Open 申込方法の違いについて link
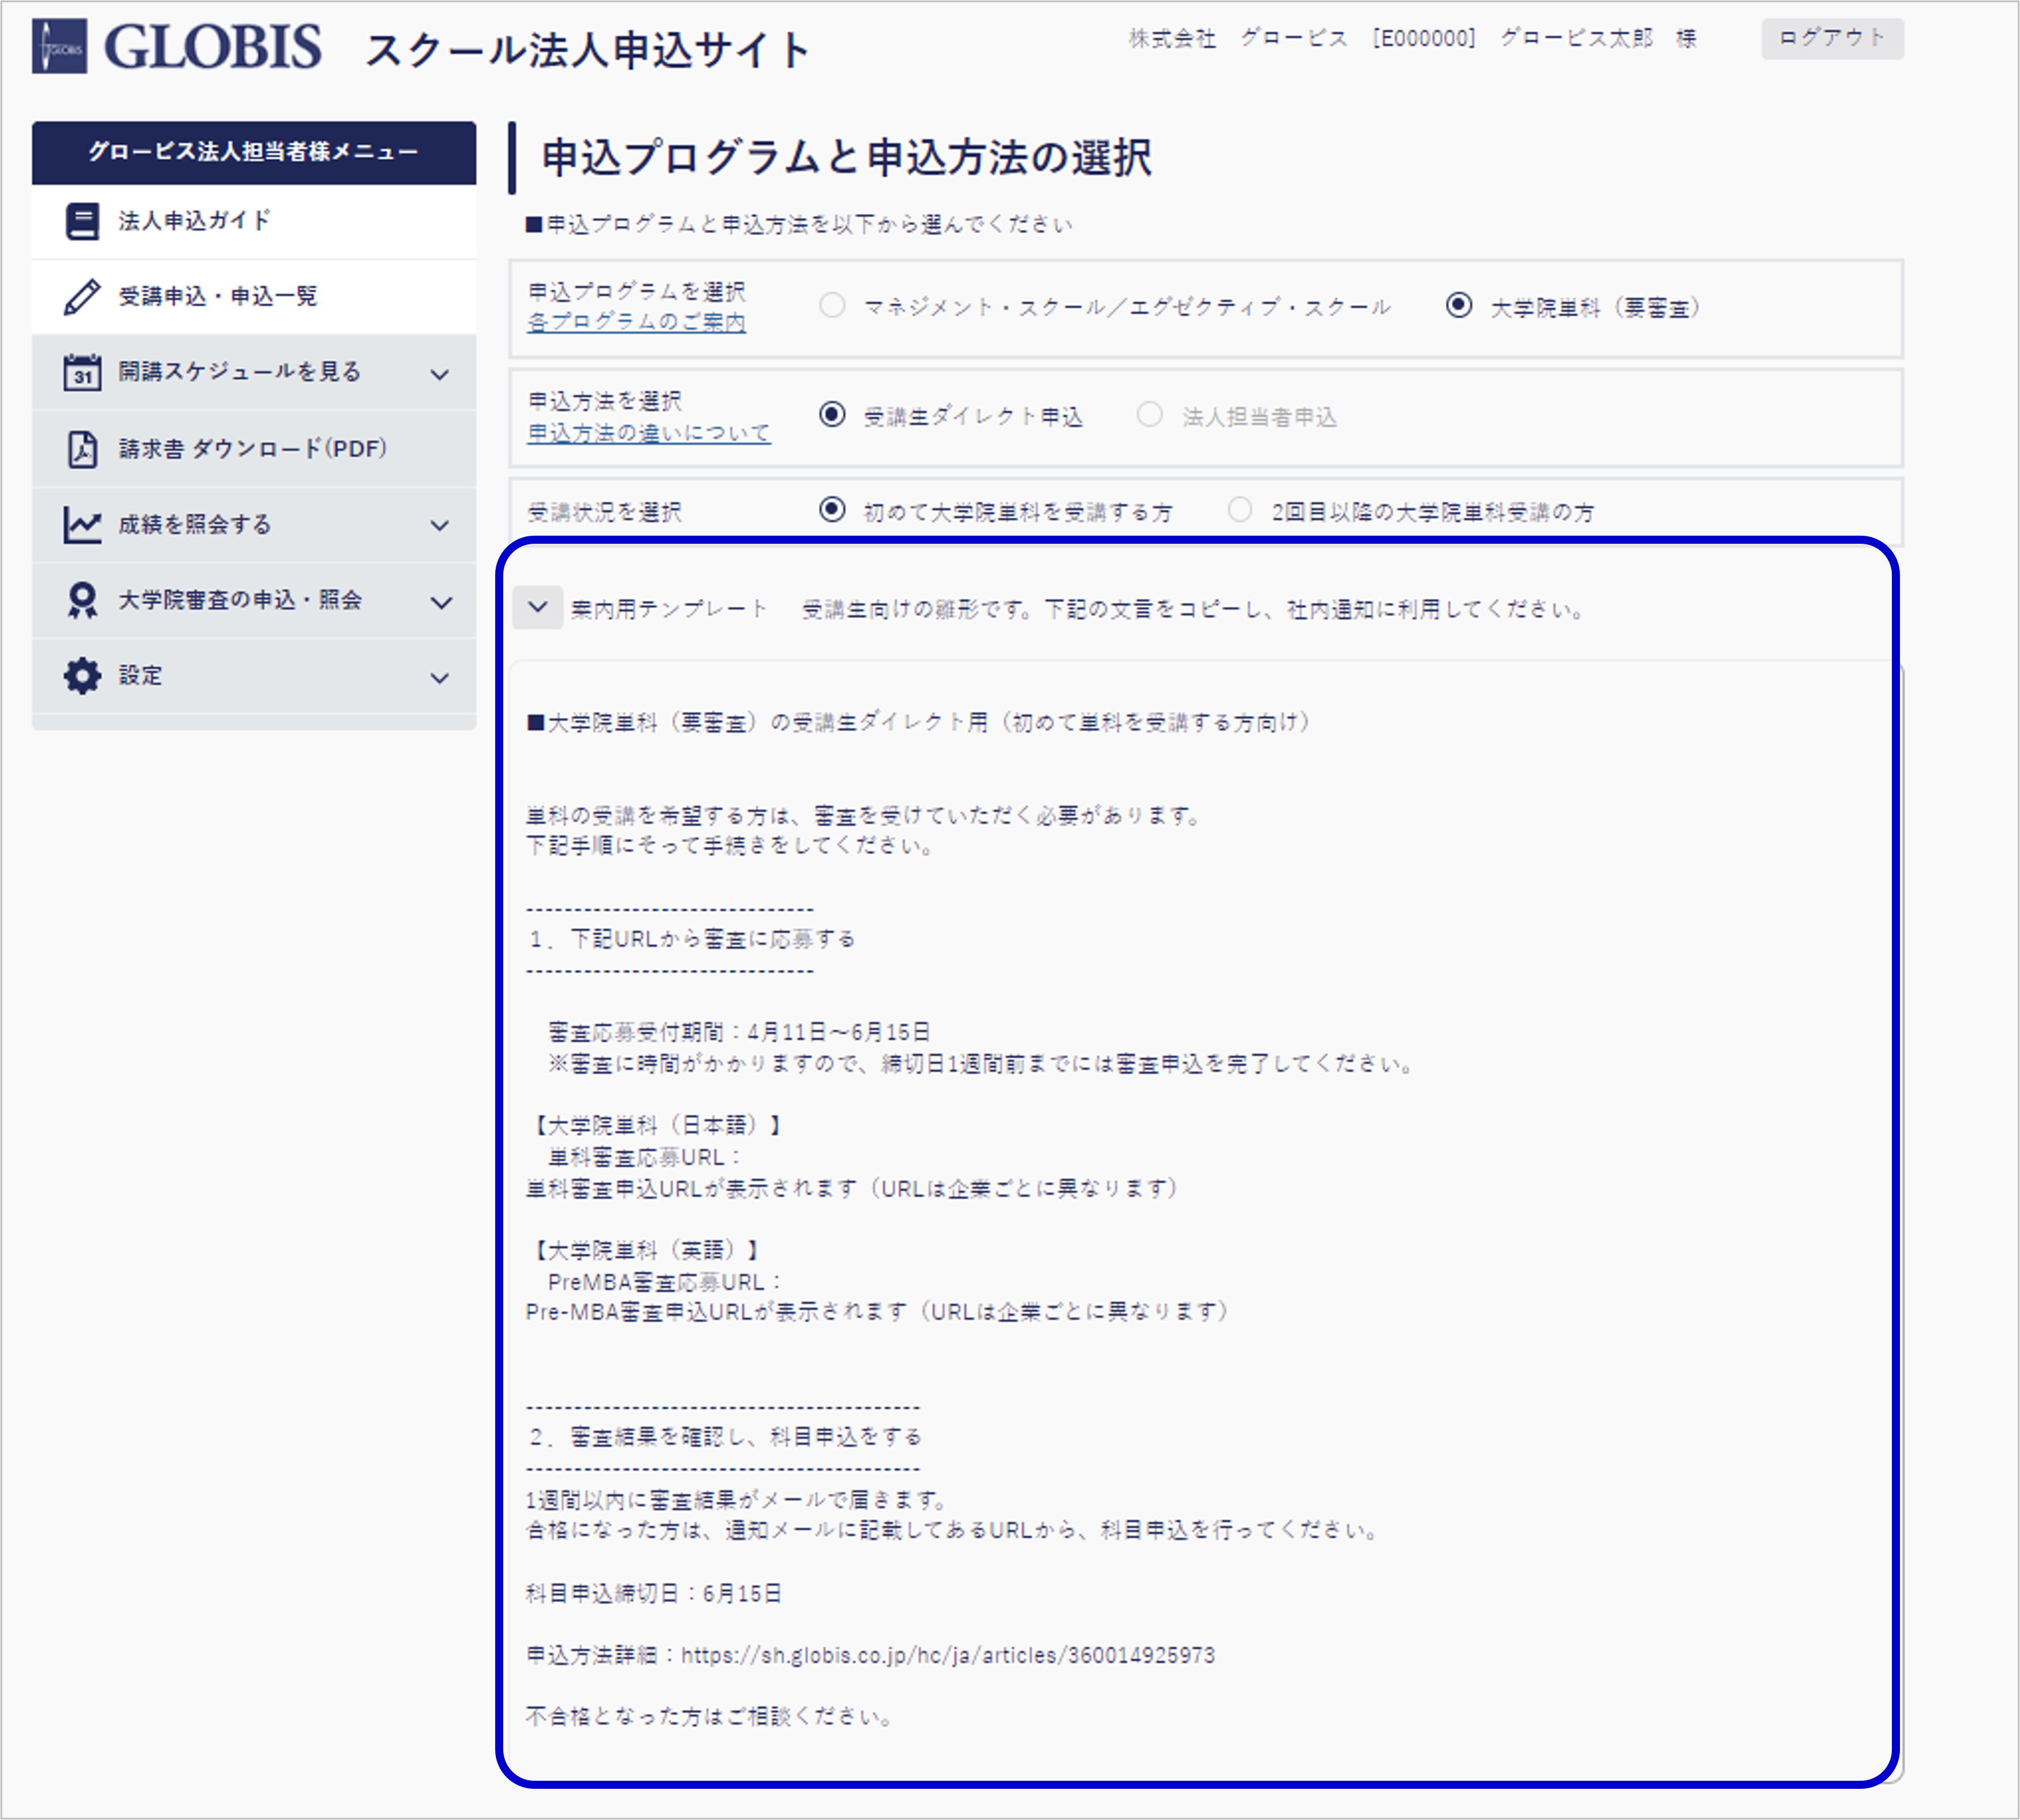2020x1820 pixels. click(x=649, y=433)
